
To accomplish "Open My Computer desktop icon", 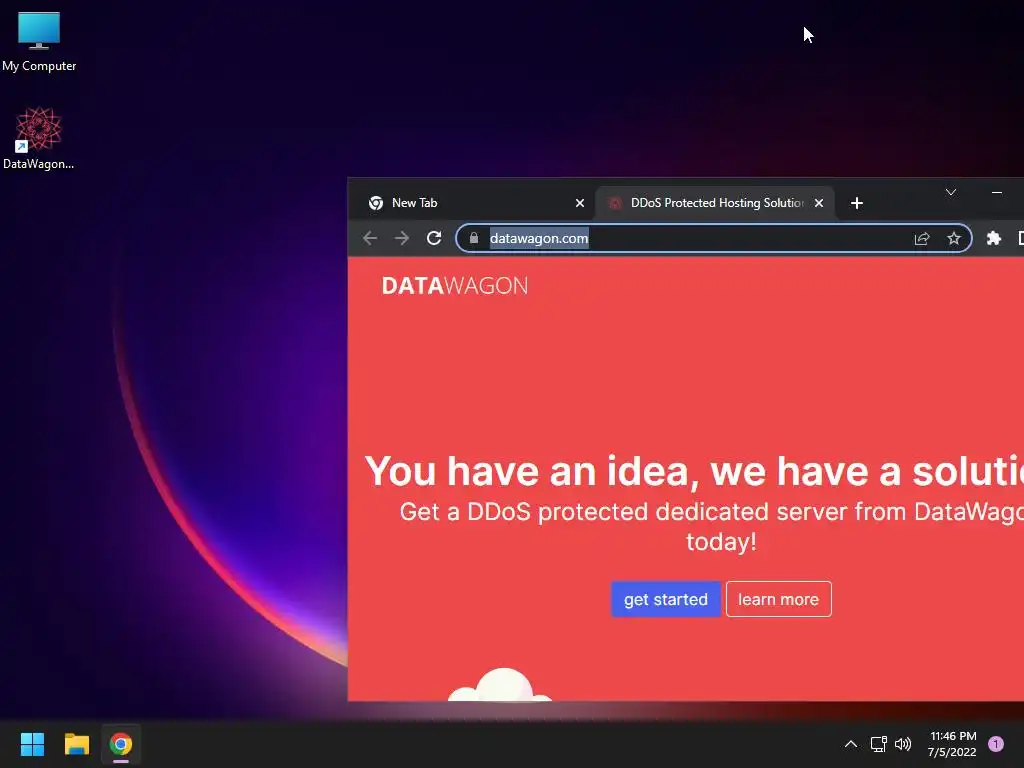I will (x=39, y=41).
